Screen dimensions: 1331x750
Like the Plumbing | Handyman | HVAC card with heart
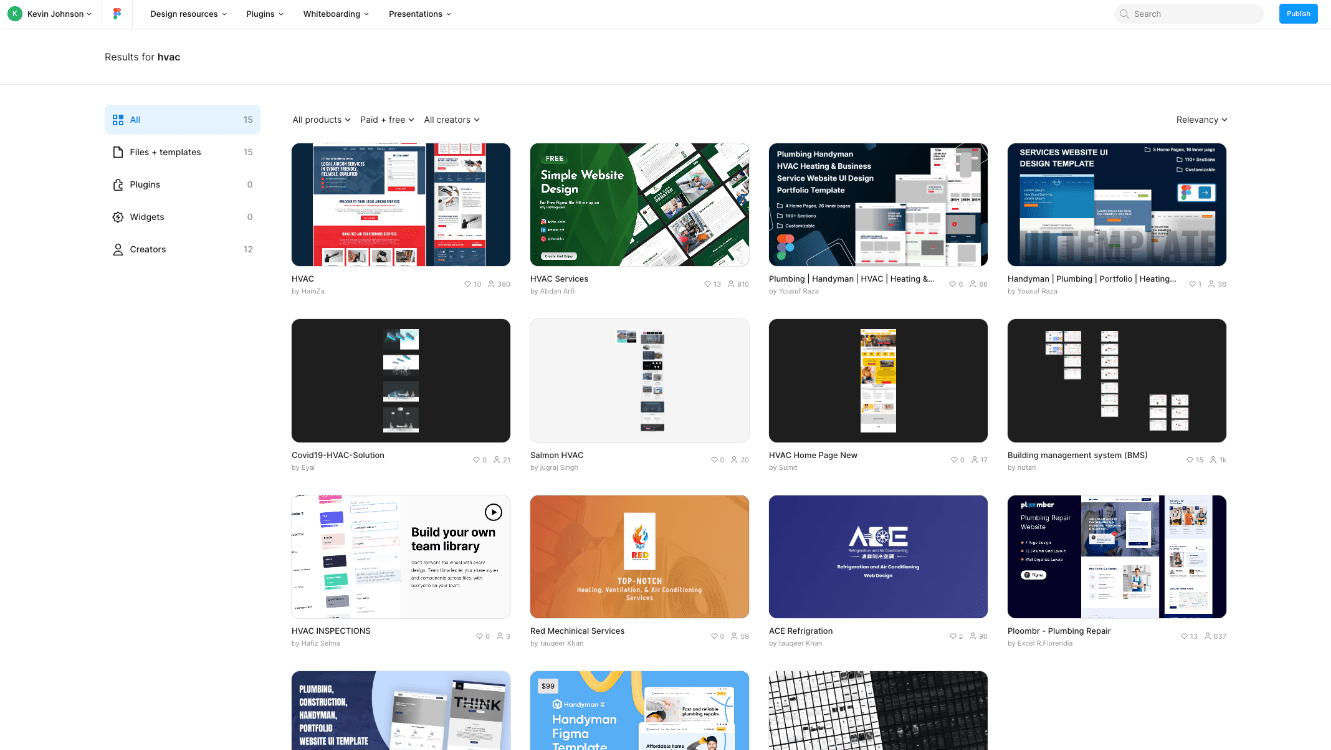coord(952,285)
